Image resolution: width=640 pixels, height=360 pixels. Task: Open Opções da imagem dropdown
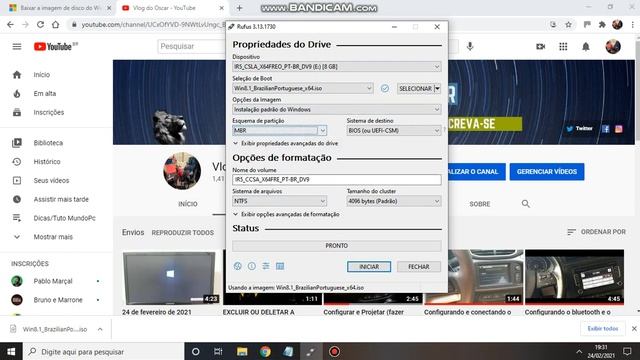click(x=337, y=109)
